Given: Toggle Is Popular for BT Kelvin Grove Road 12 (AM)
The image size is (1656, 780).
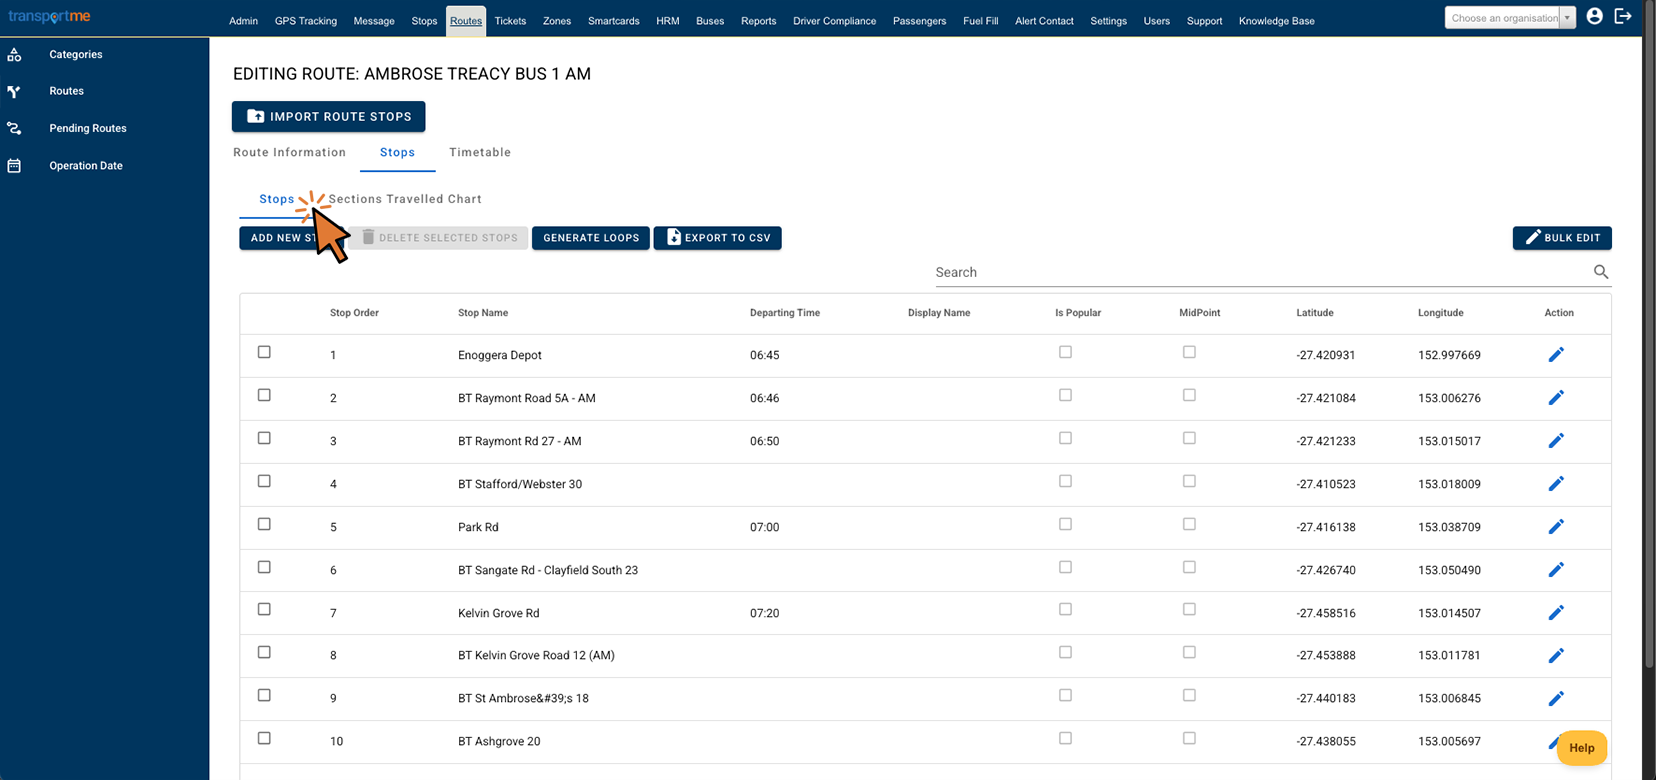Looking at the screenshot, I should [x=1065, y=652].
